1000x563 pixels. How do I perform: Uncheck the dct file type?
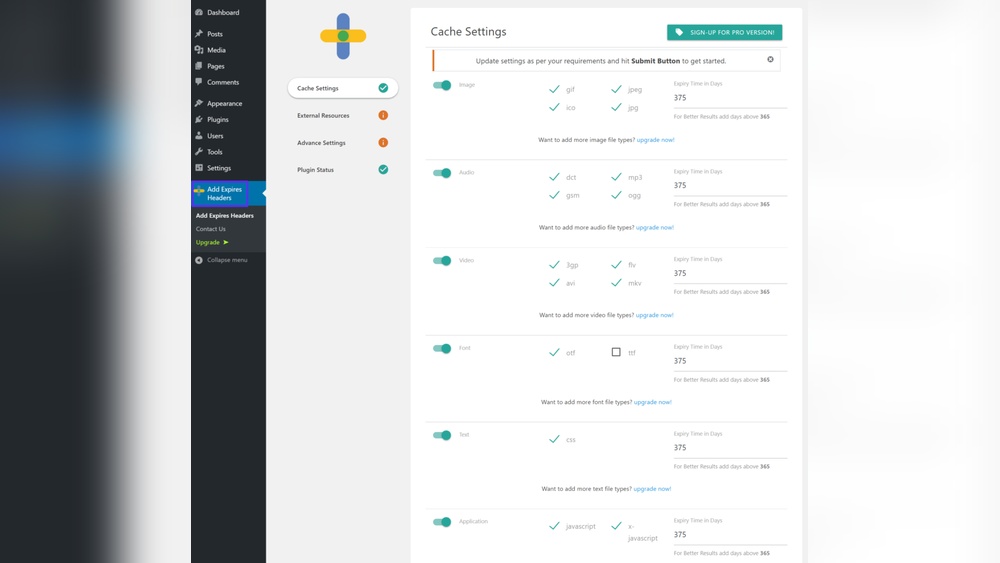(x=554, y=177)
